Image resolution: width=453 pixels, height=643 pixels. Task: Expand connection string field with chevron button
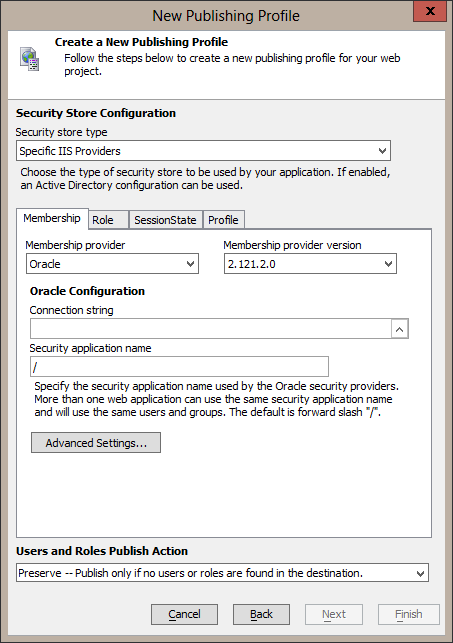pos(400,329)
